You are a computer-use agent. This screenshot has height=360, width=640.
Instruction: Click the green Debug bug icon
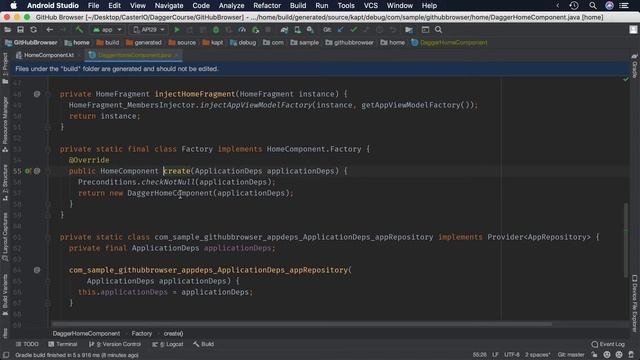click(x=216, y=30)
